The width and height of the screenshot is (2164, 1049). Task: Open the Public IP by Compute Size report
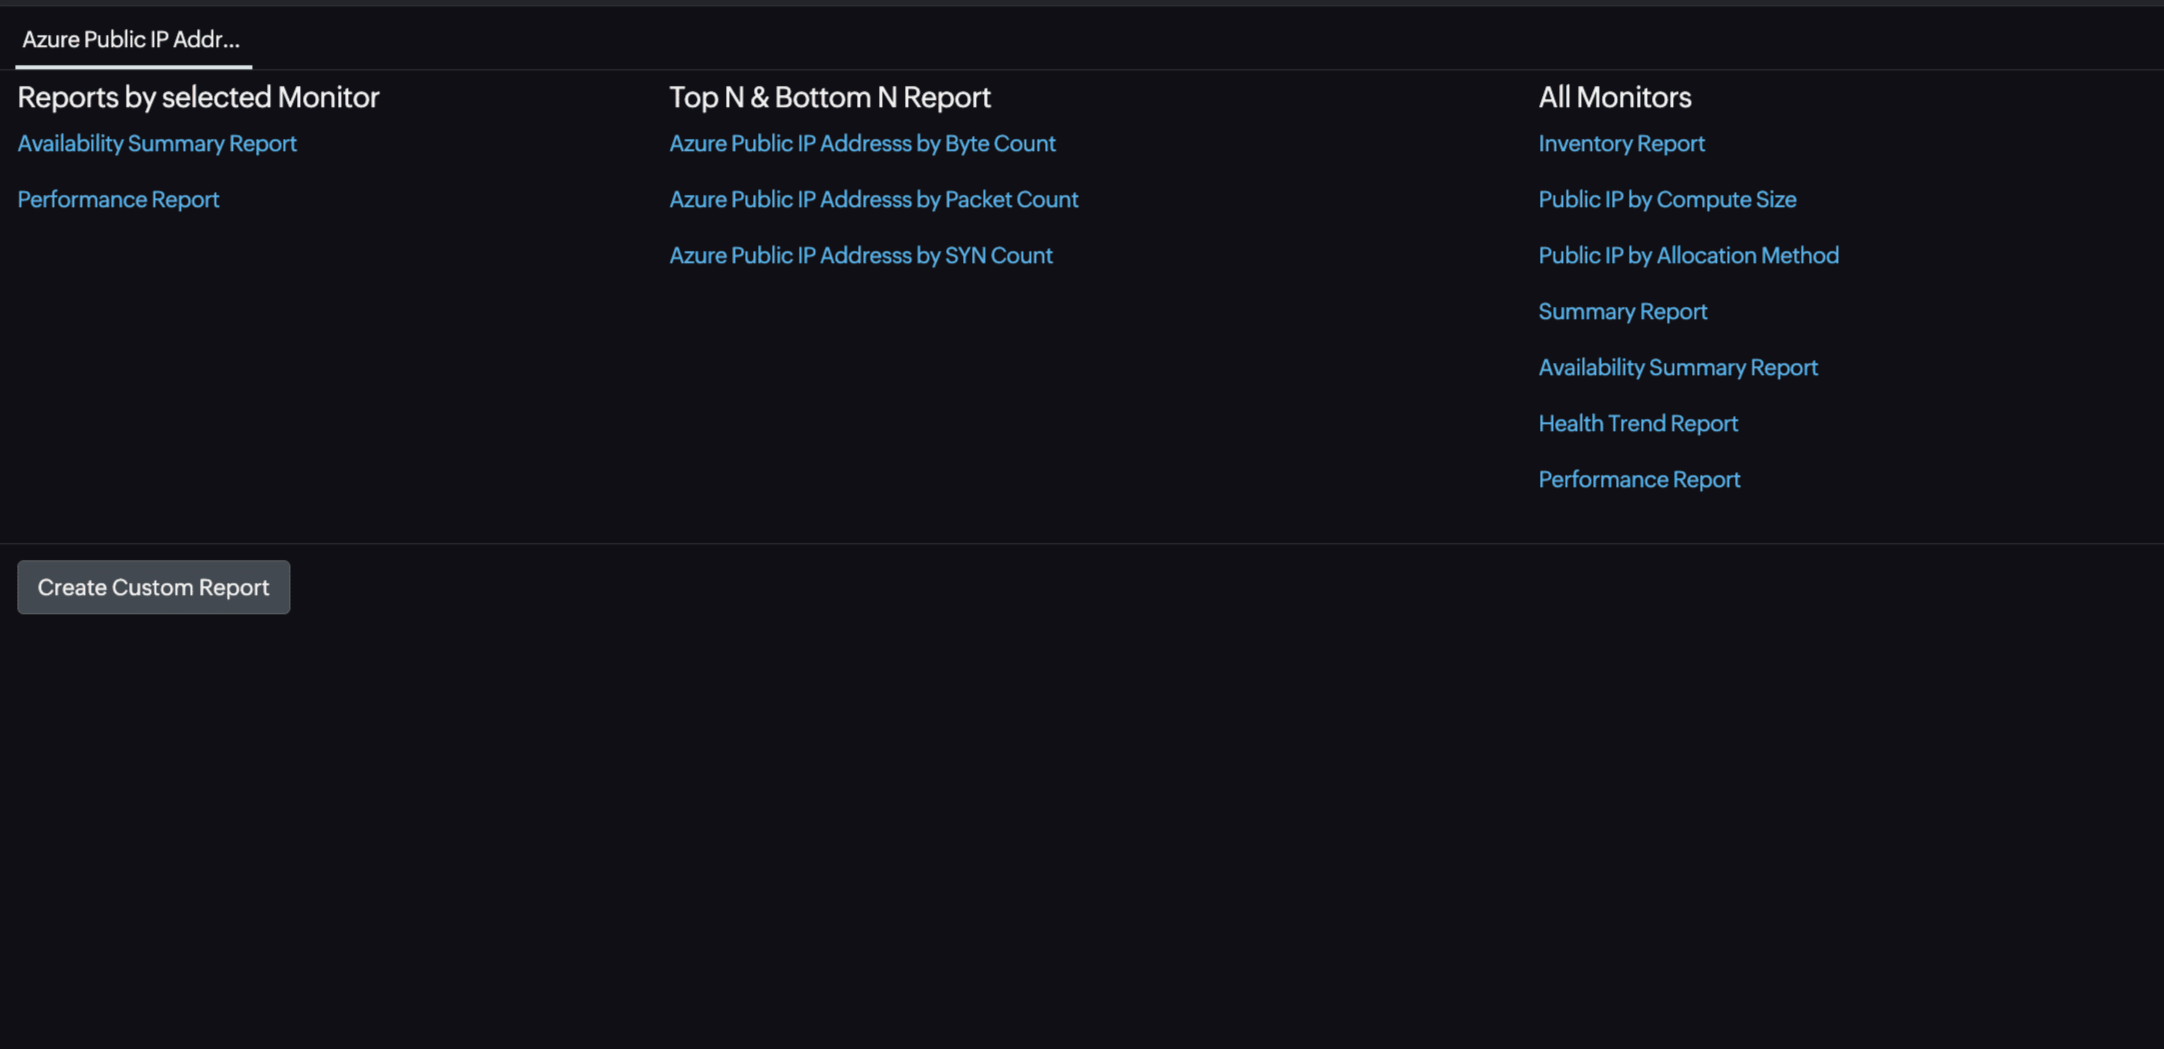[x=1667, y=199]
